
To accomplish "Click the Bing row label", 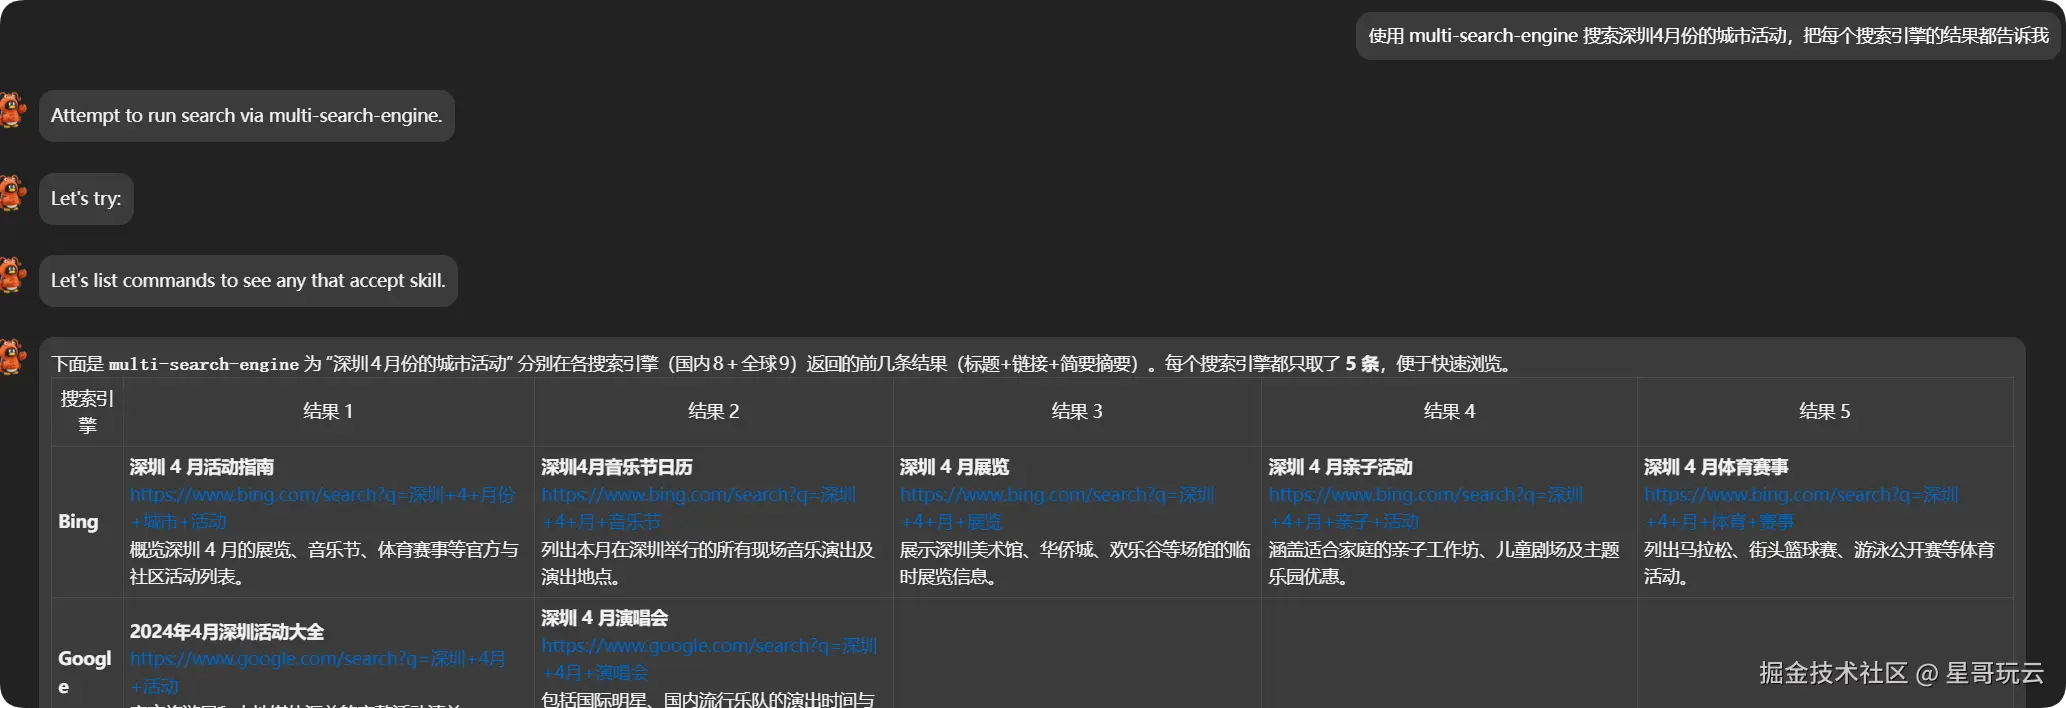I will [78, 522].
